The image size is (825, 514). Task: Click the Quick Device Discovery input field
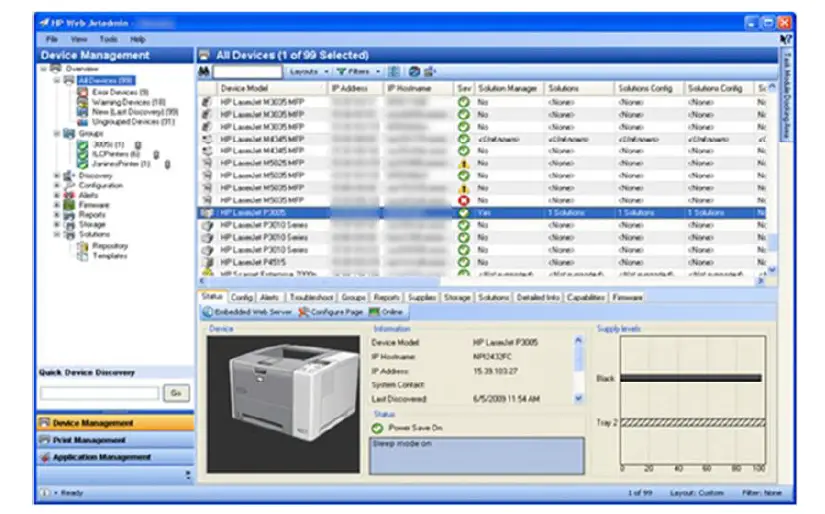click(99, 393)
